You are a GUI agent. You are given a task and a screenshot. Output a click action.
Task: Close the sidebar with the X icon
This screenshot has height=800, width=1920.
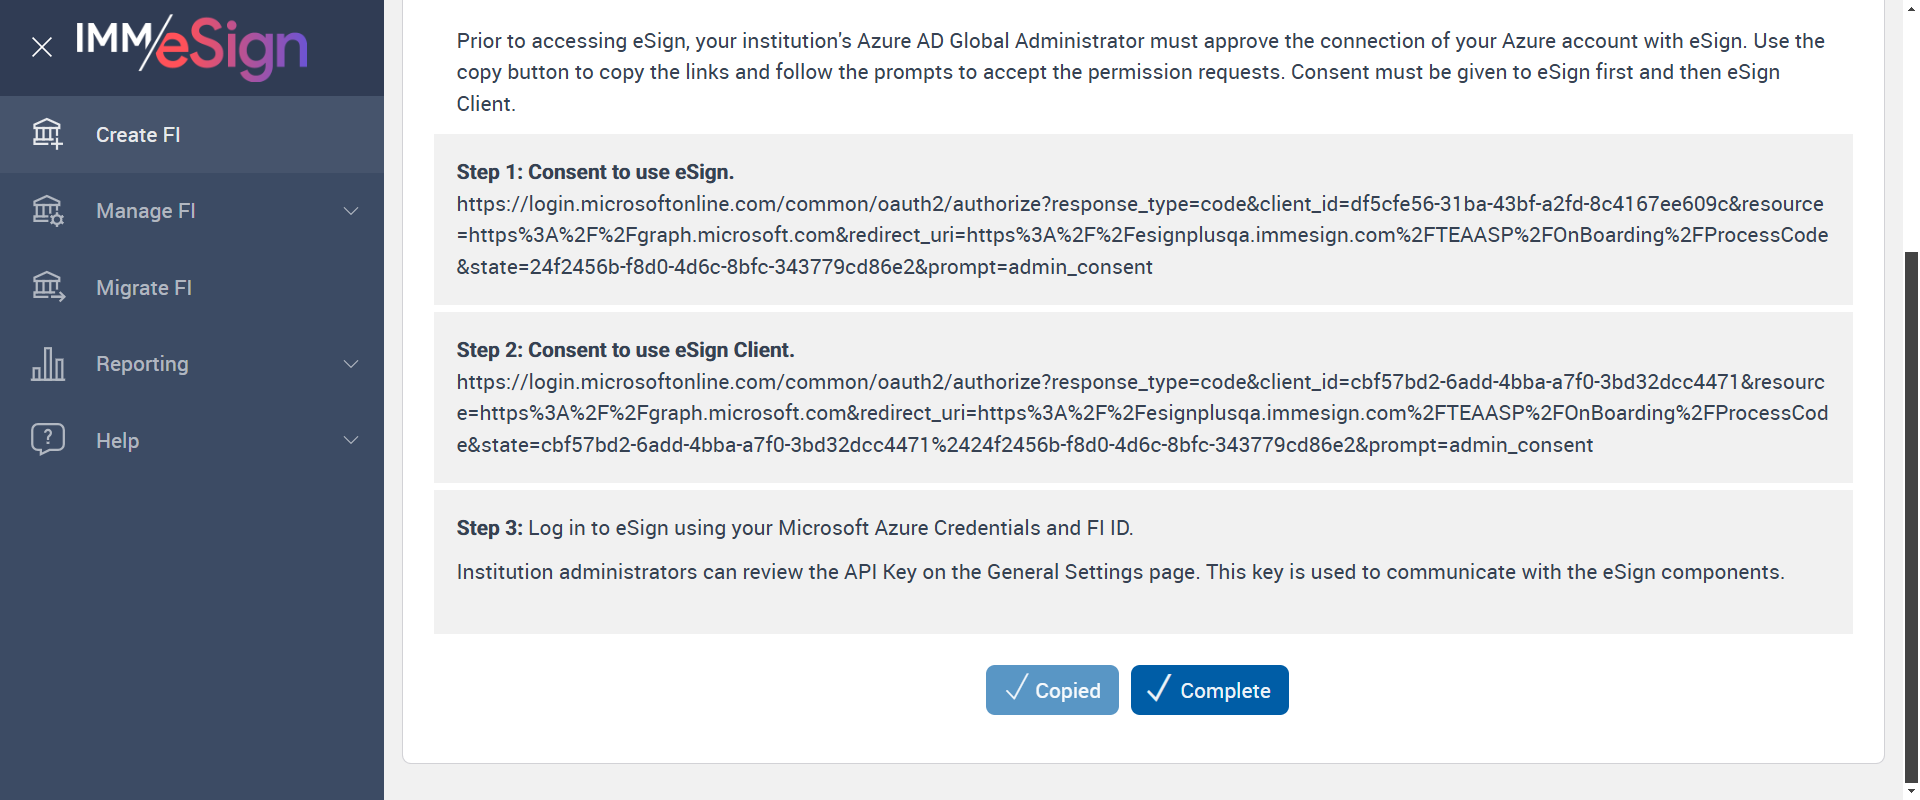click(42, 47)
